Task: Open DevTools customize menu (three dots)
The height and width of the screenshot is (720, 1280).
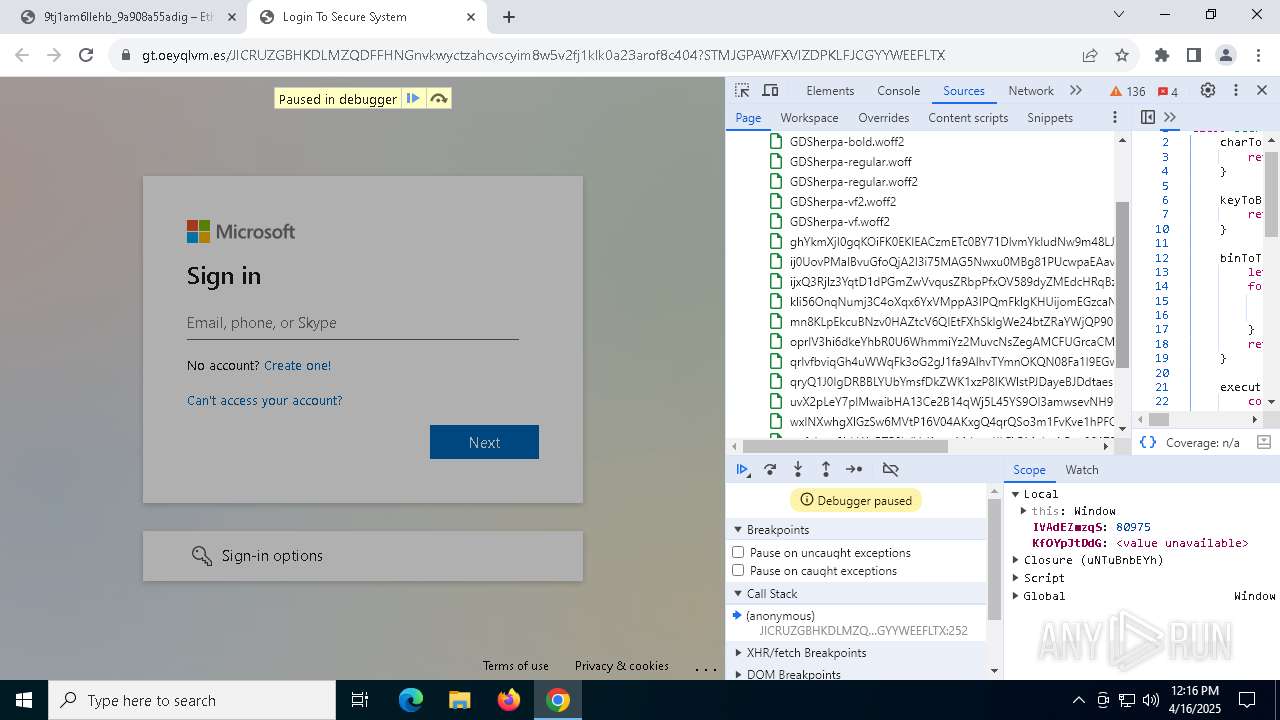Action: click(x=1235, y=90)
